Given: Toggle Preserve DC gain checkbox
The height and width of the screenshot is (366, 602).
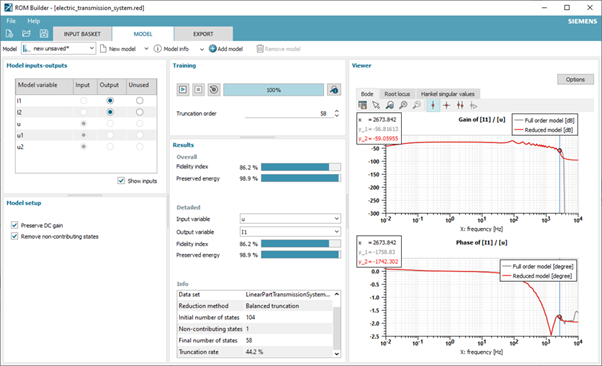Looking at the screenshot, I should click(14, 225).
